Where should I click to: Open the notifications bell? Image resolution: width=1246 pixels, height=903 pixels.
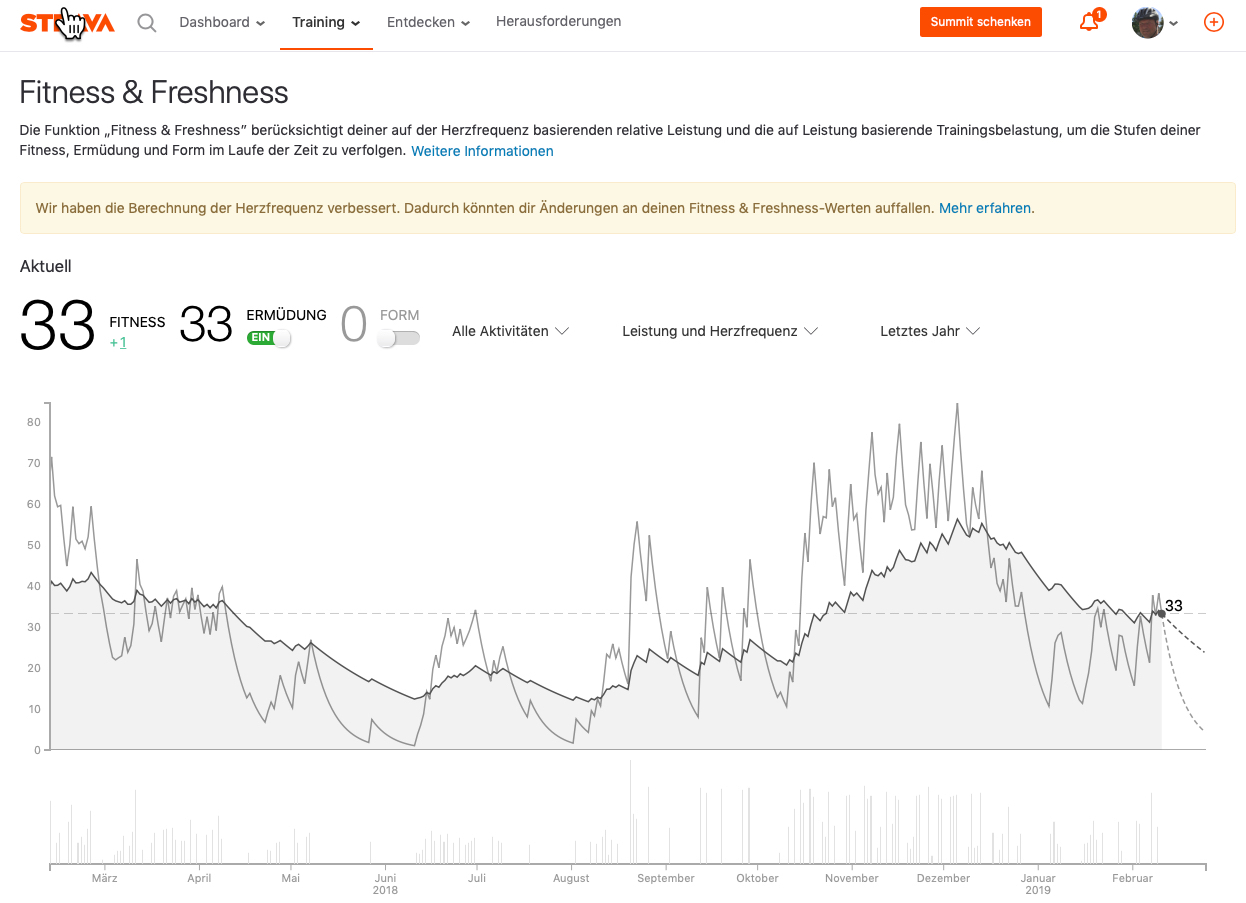(1088, 21)
